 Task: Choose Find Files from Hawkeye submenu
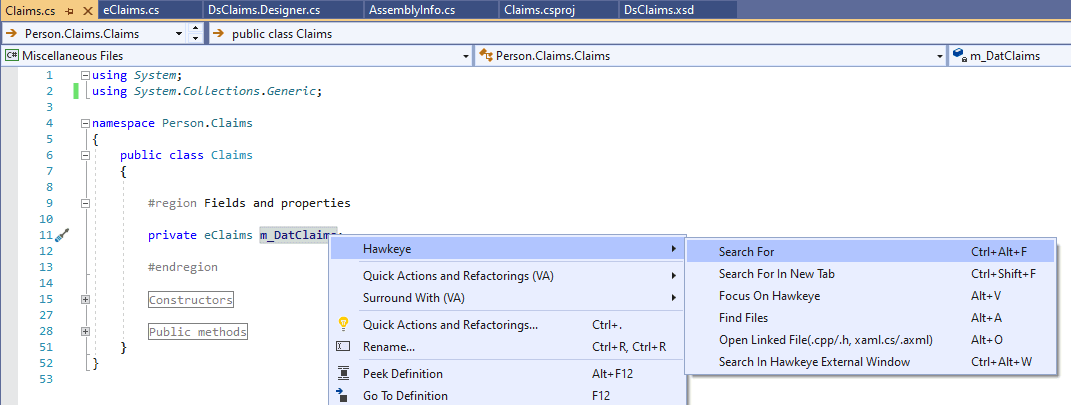(743, 318)
